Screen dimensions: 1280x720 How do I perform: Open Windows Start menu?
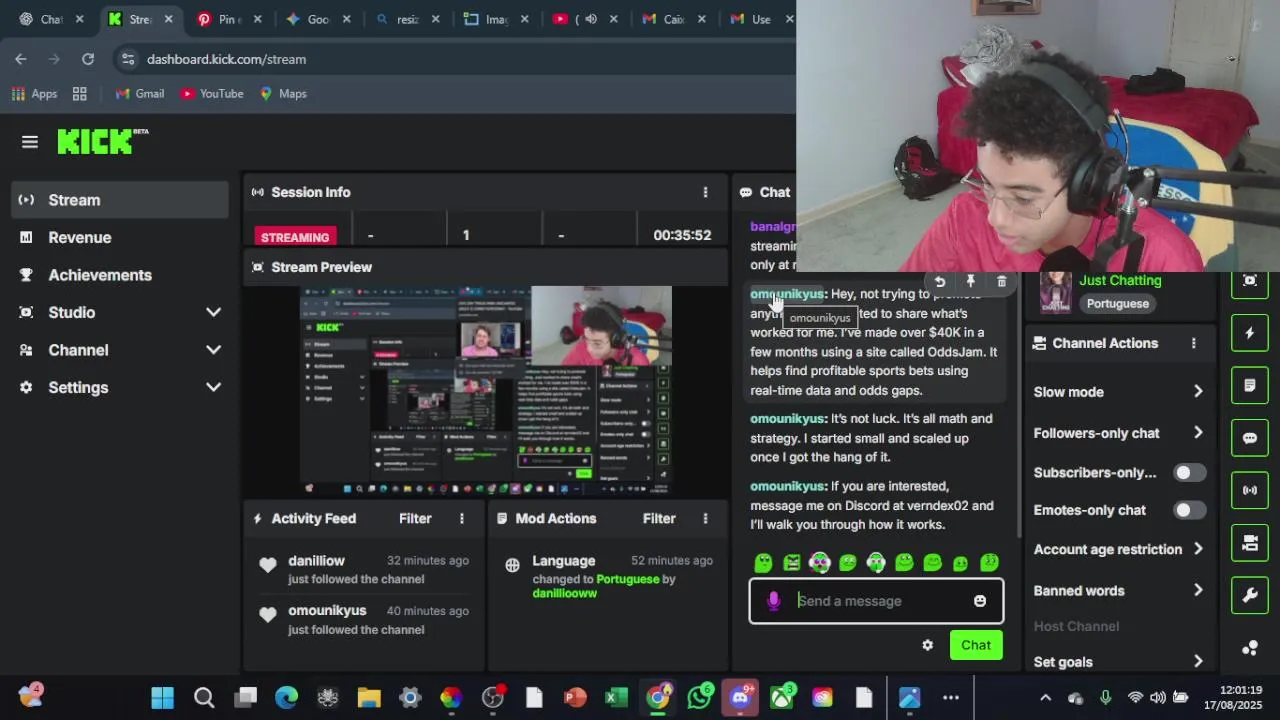(x=162, y=697)
